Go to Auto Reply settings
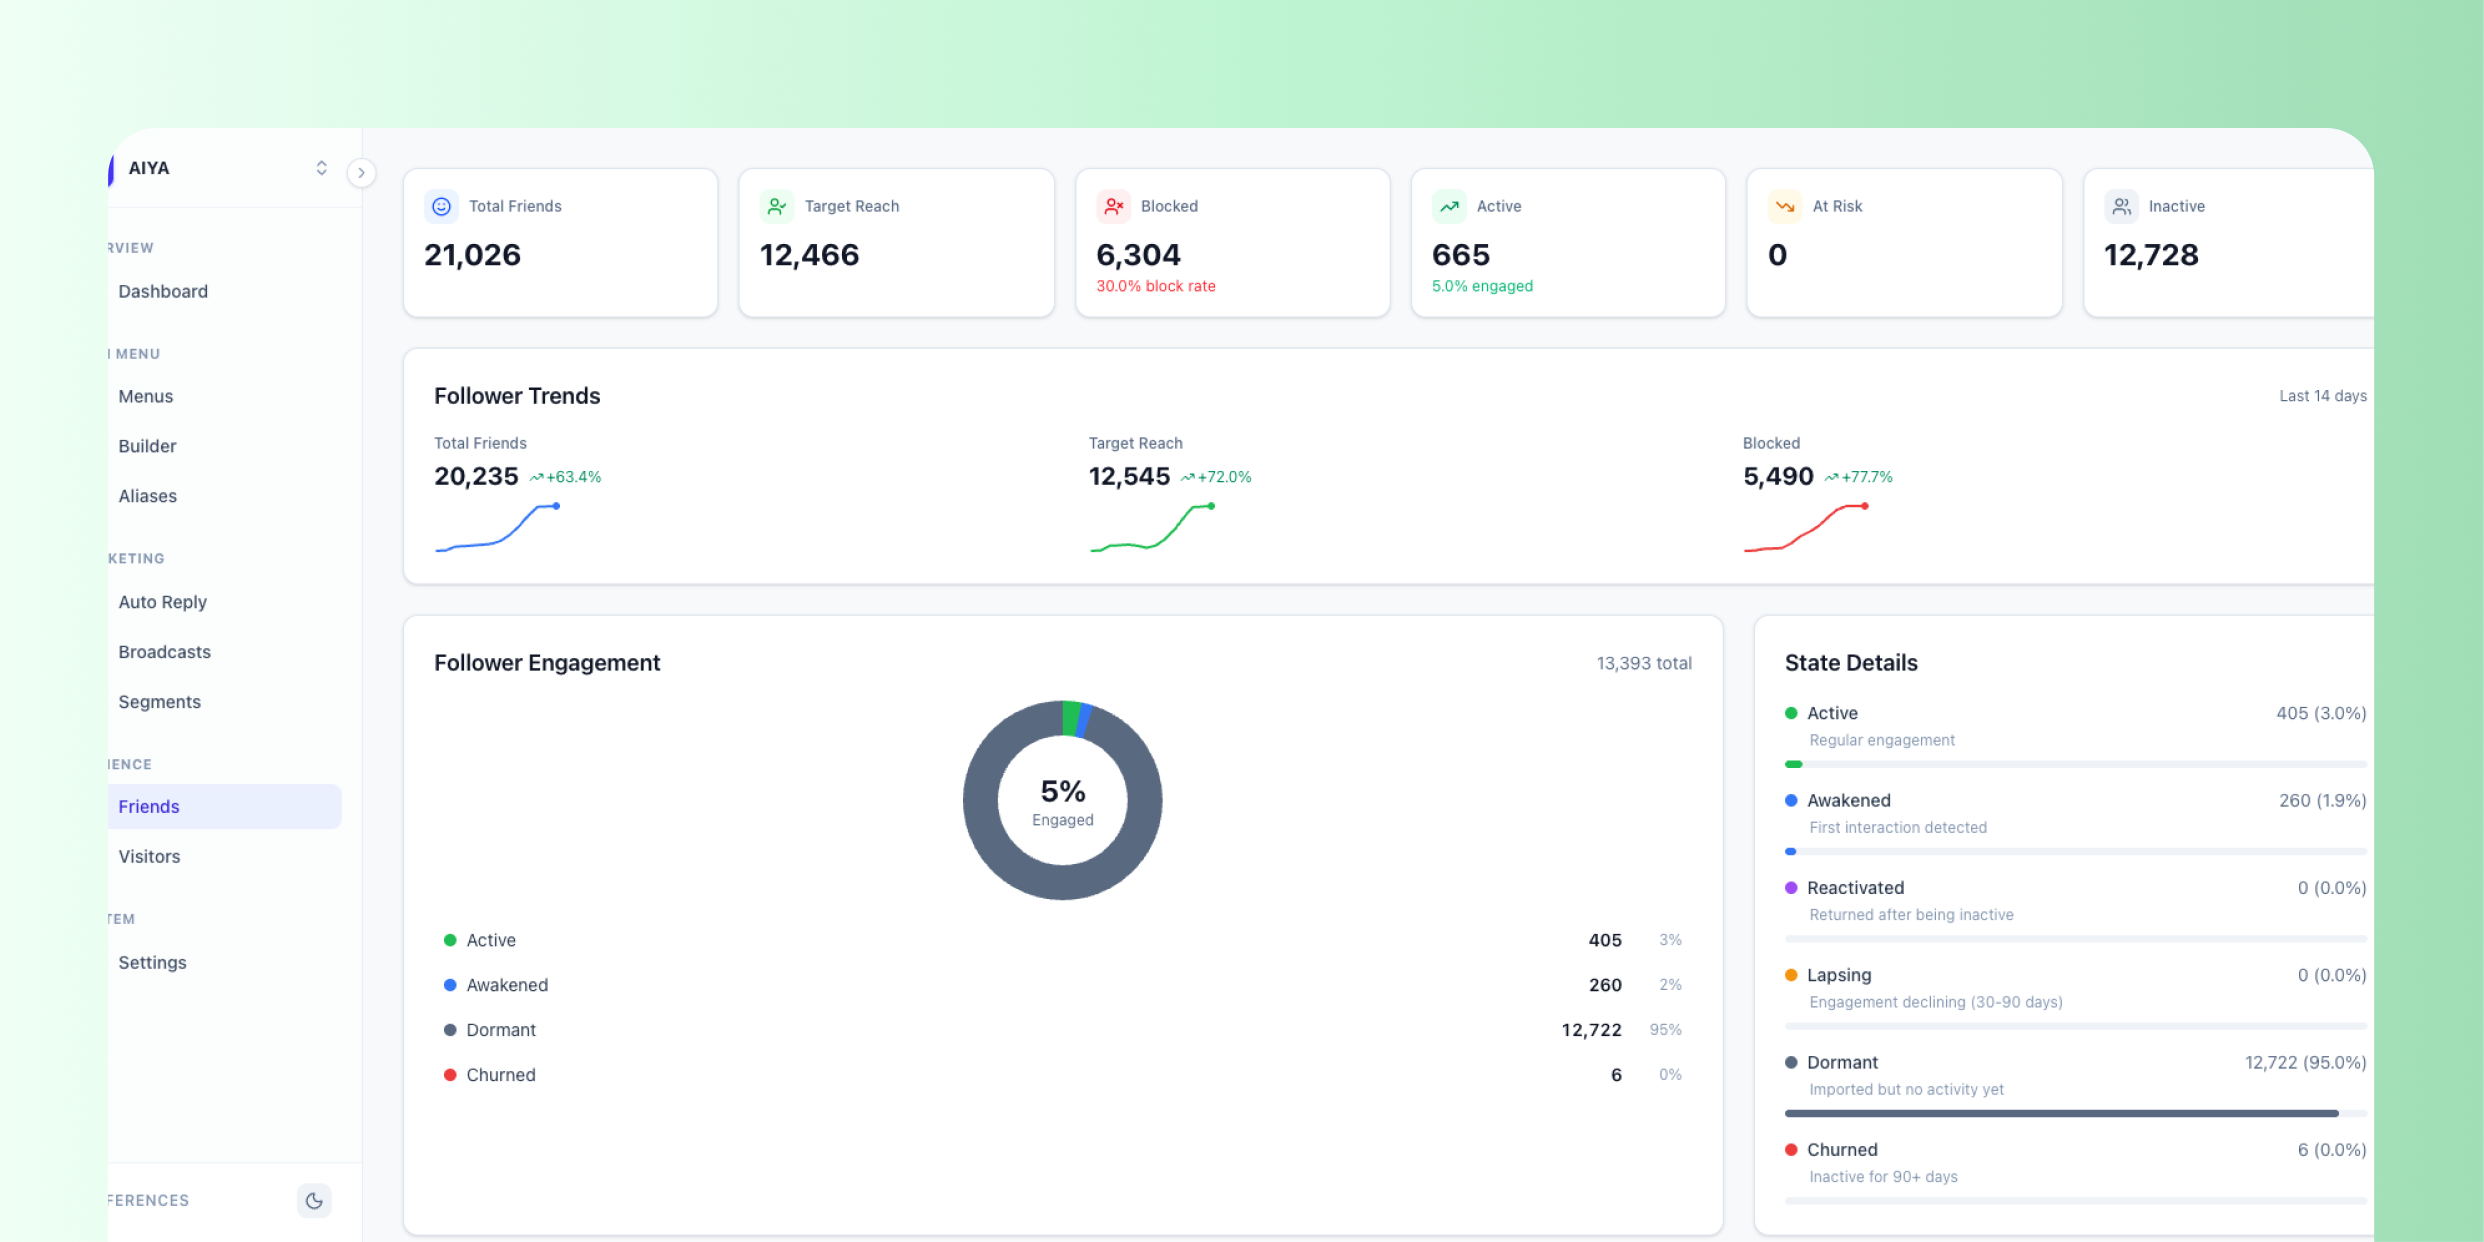Image resolution: width=2484 pixels, height=1242 pixels. point(162,602)
